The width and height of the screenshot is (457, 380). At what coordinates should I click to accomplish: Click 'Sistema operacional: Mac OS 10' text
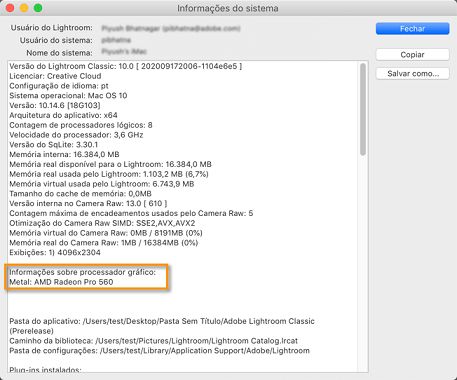tap(68, 96)
